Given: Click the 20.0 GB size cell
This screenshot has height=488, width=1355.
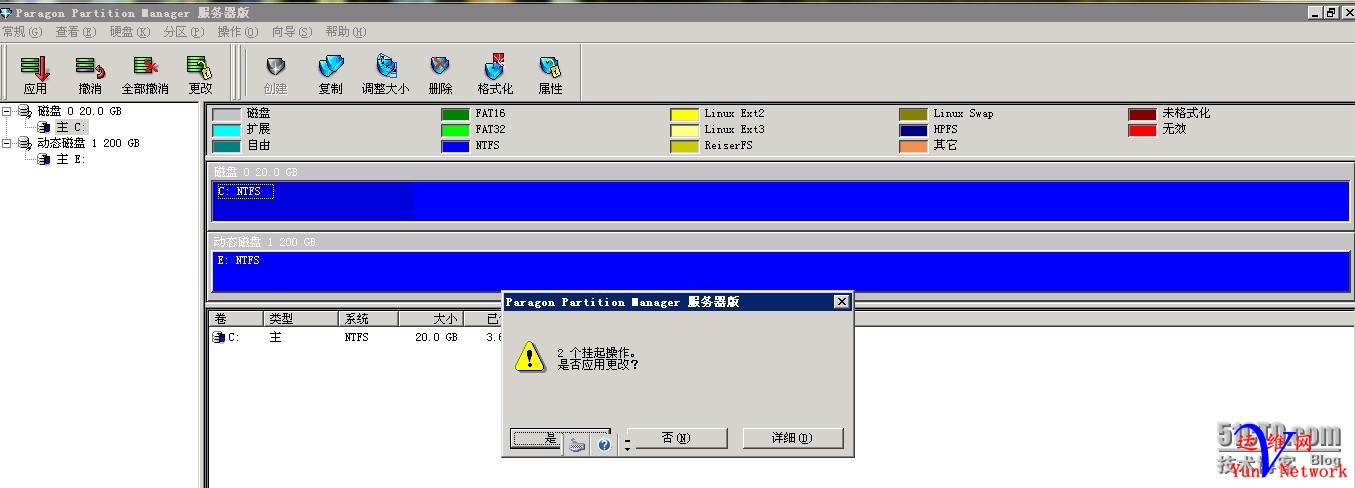Looking at the screenshot, I should (436, 338).
